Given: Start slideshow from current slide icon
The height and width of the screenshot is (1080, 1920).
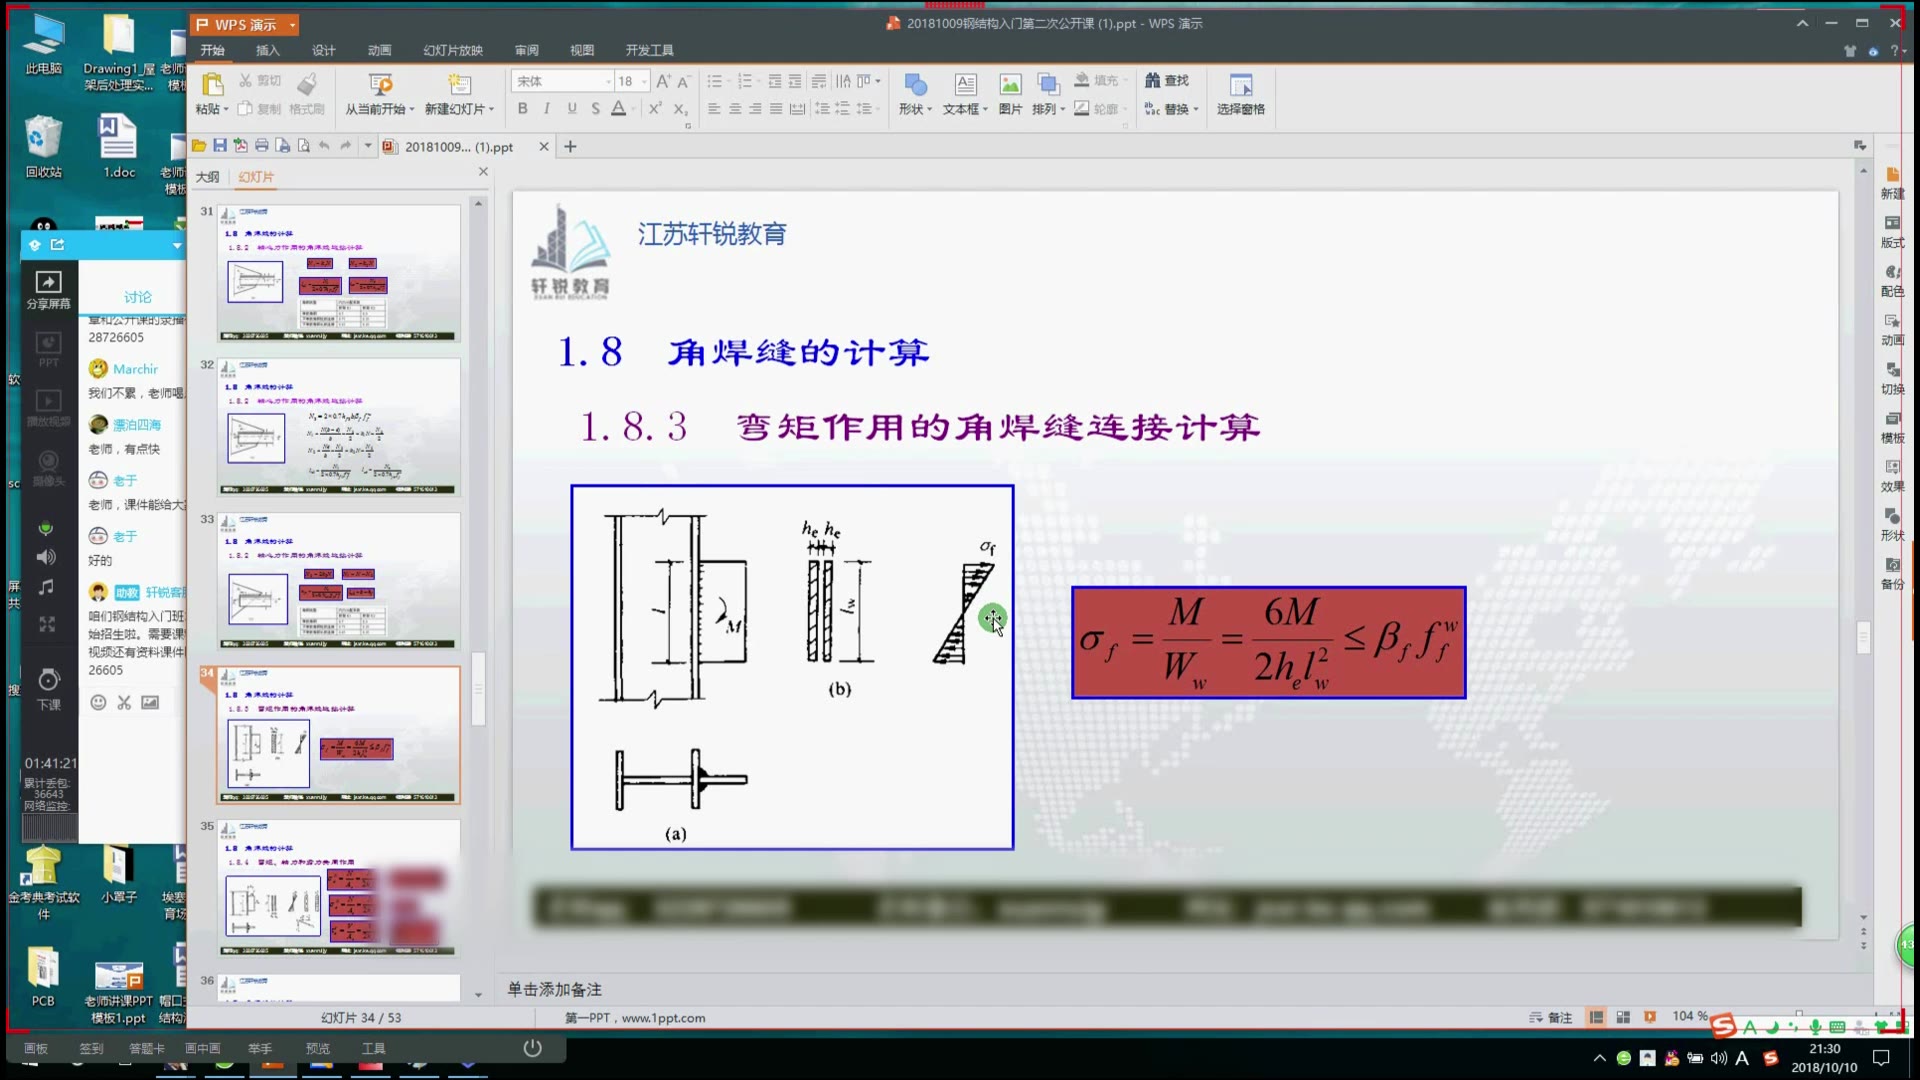Looking at the screenshot, I should coord(380,85).
